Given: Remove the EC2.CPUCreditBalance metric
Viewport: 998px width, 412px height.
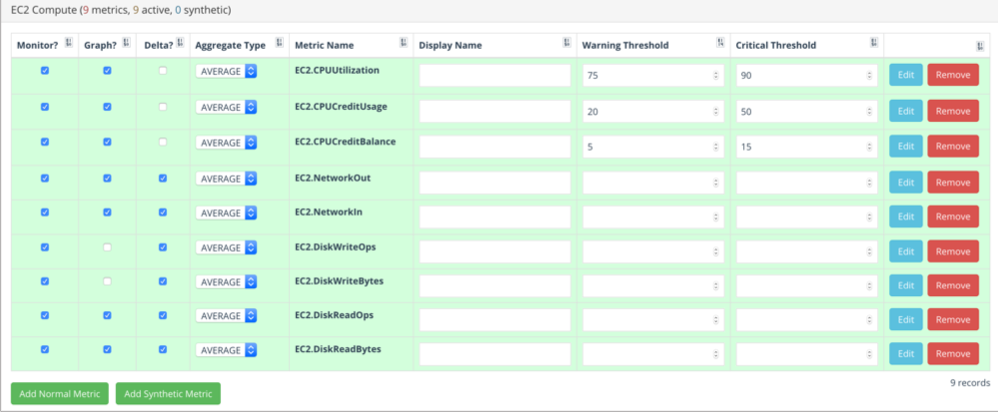Looking at the screenshot, I should 953,146.
